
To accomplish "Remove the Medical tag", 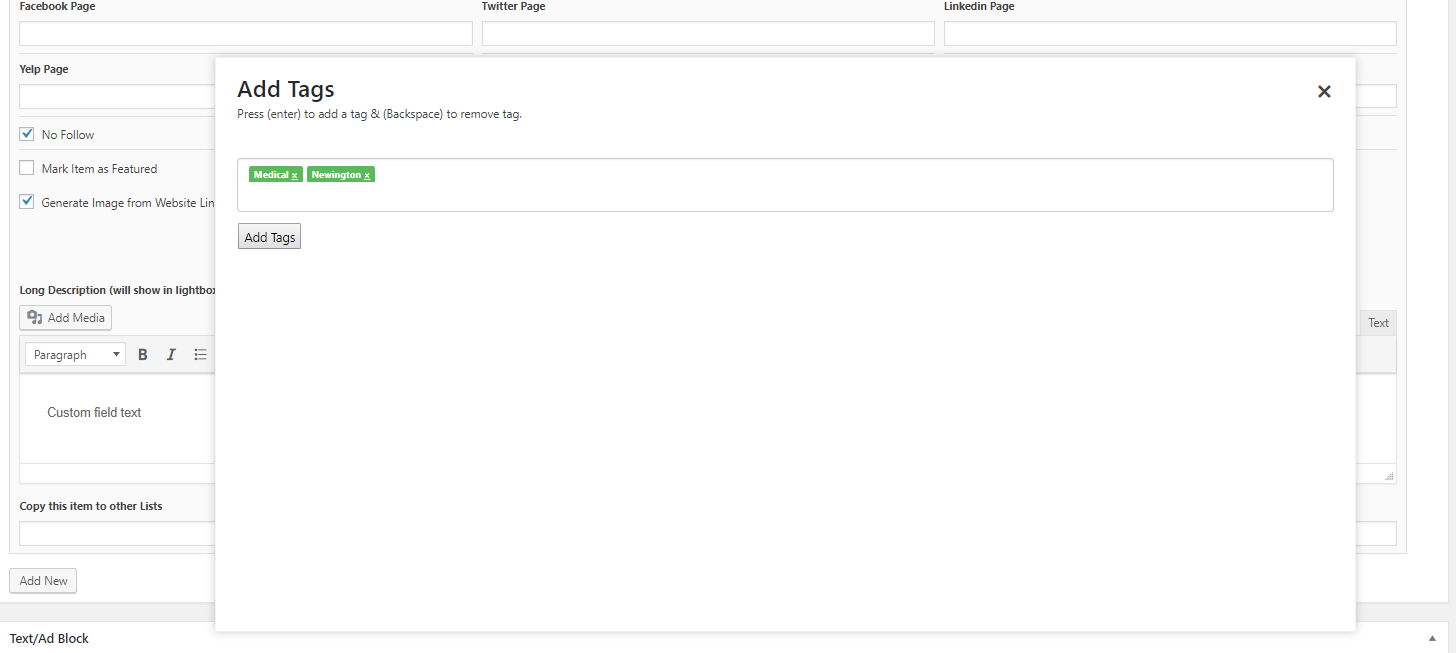I will tap(295, 175).
